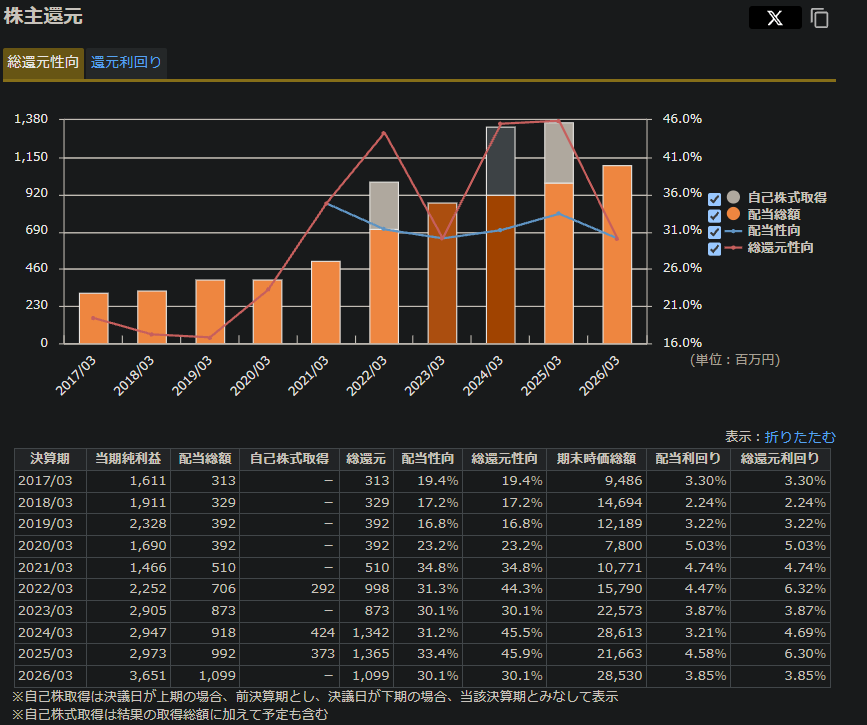Viewport: 867px width, 725px height.
Task: Click the 決算期 column header
Action: [x=50, y=459]
